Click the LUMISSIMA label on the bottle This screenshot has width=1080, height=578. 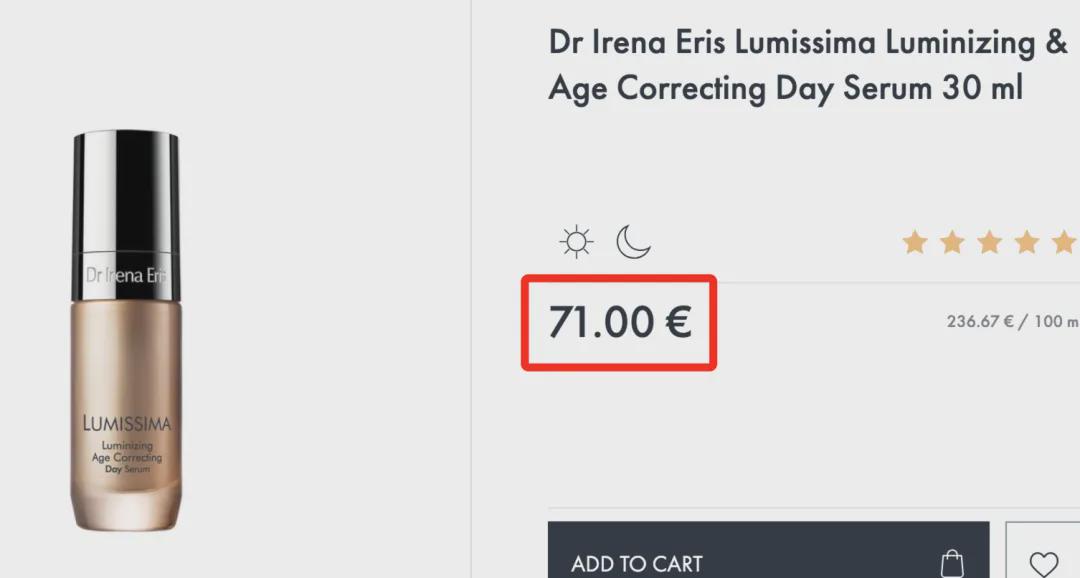[x=127, y=423]
